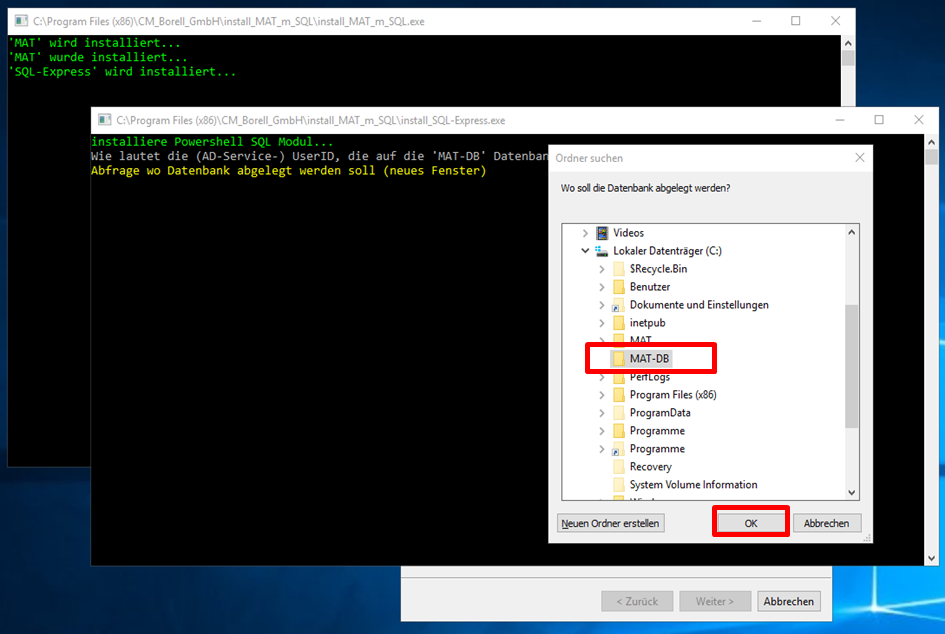The height and width of the screenshot is (634, 945).
Task: Click the $Recycle.Bin folder icon
Action: tap(619, 269)
